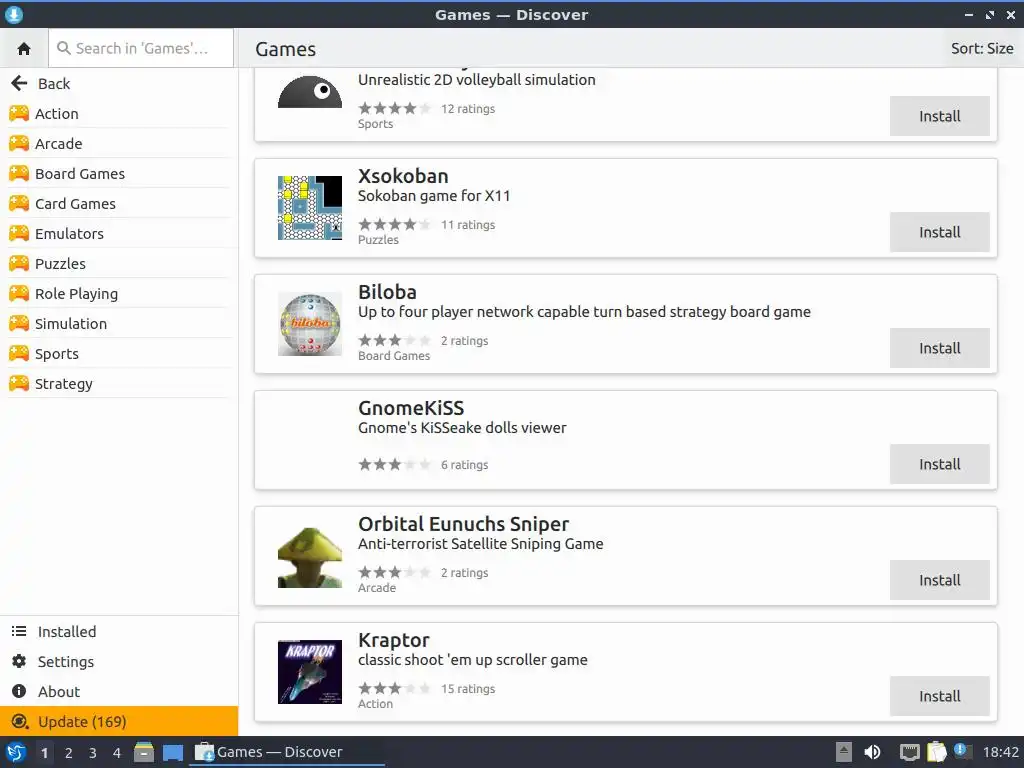Switch to workspace 2

(x=68, y=753)
